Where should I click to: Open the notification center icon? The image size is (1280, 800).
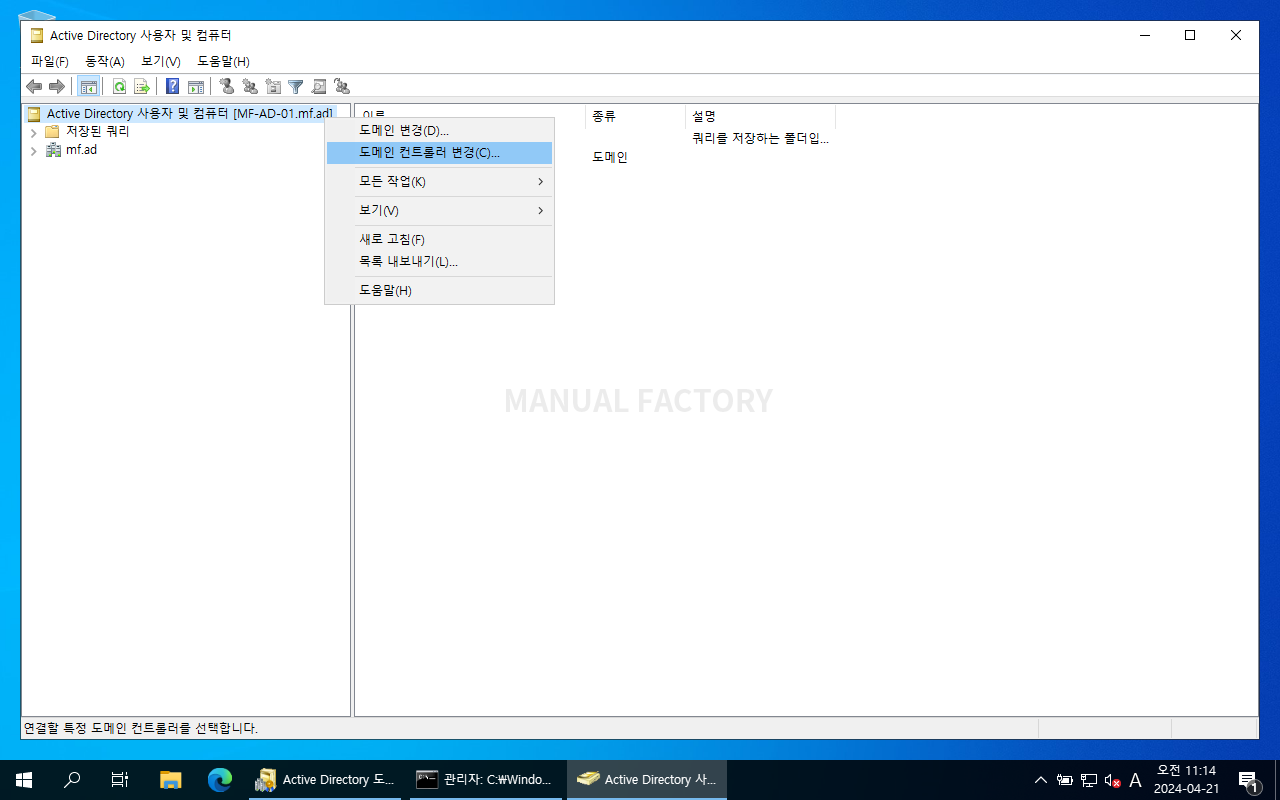1248,780
